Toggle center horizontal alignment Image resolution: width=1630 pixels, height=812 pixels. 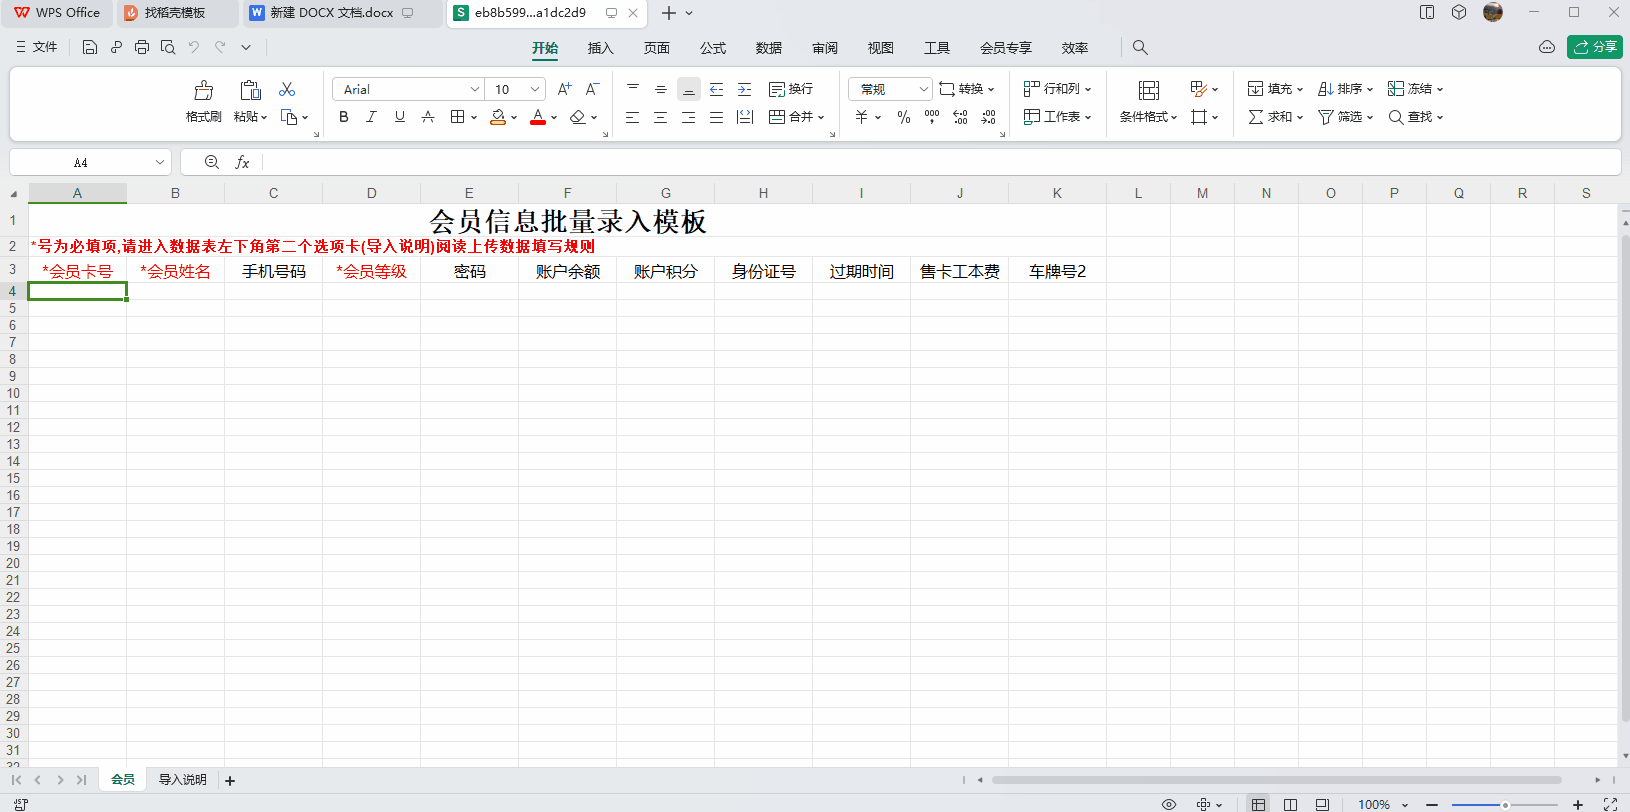tap(661, 117)
